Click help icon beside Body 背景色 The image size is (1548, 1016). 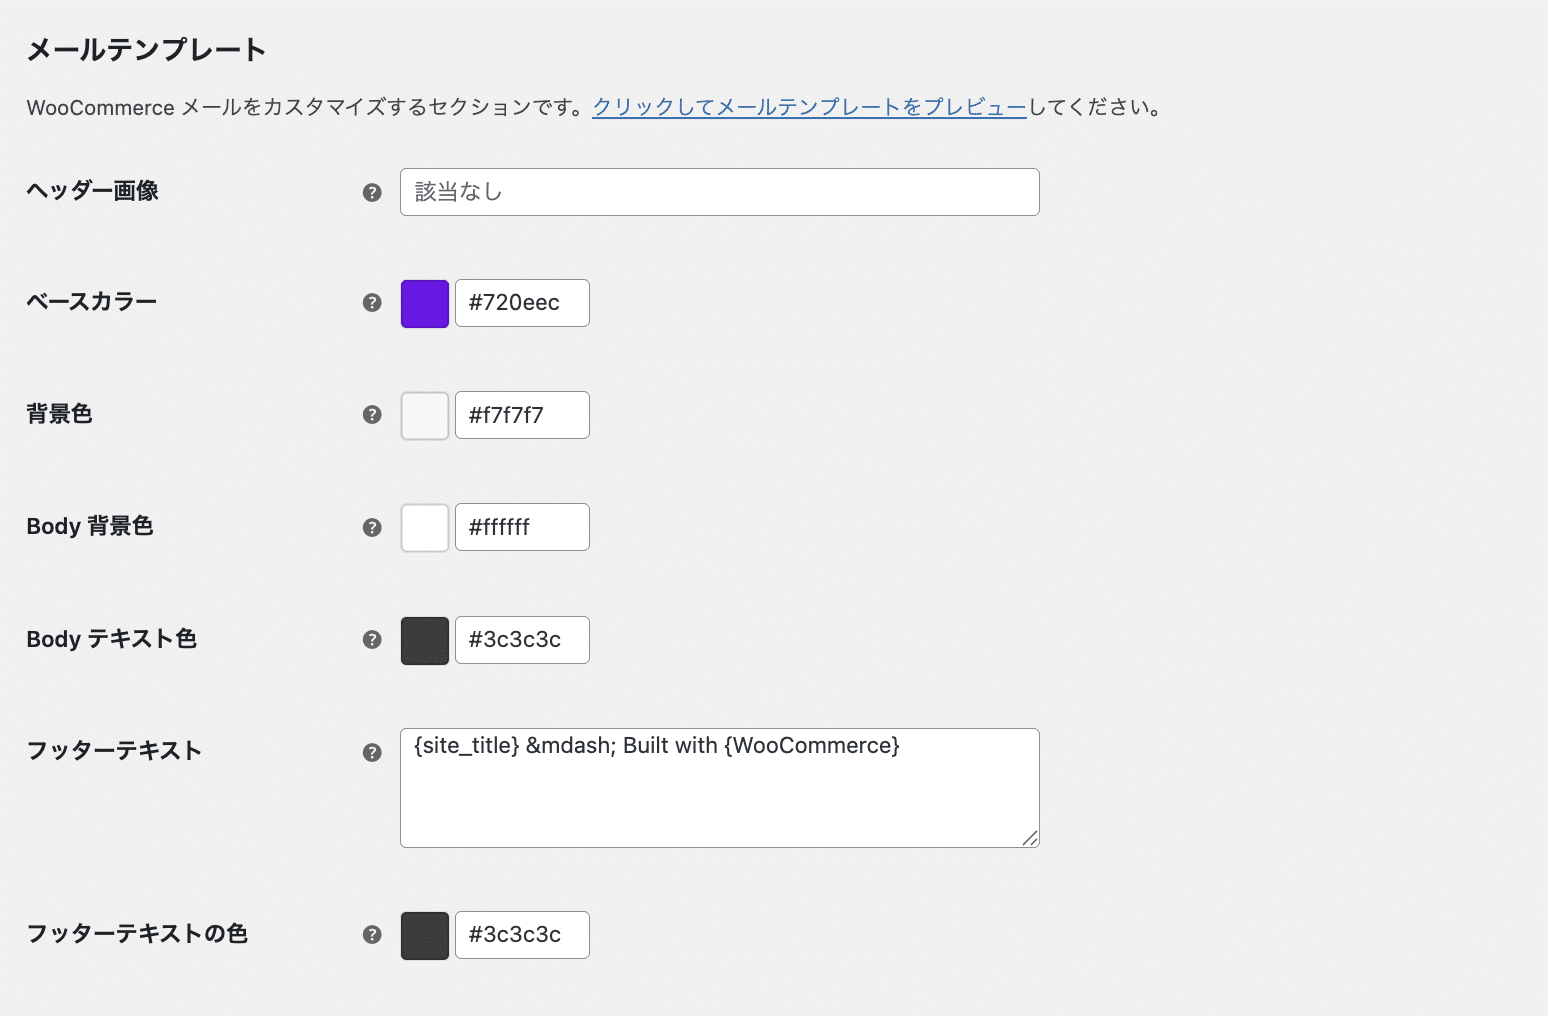click(372, 527)
